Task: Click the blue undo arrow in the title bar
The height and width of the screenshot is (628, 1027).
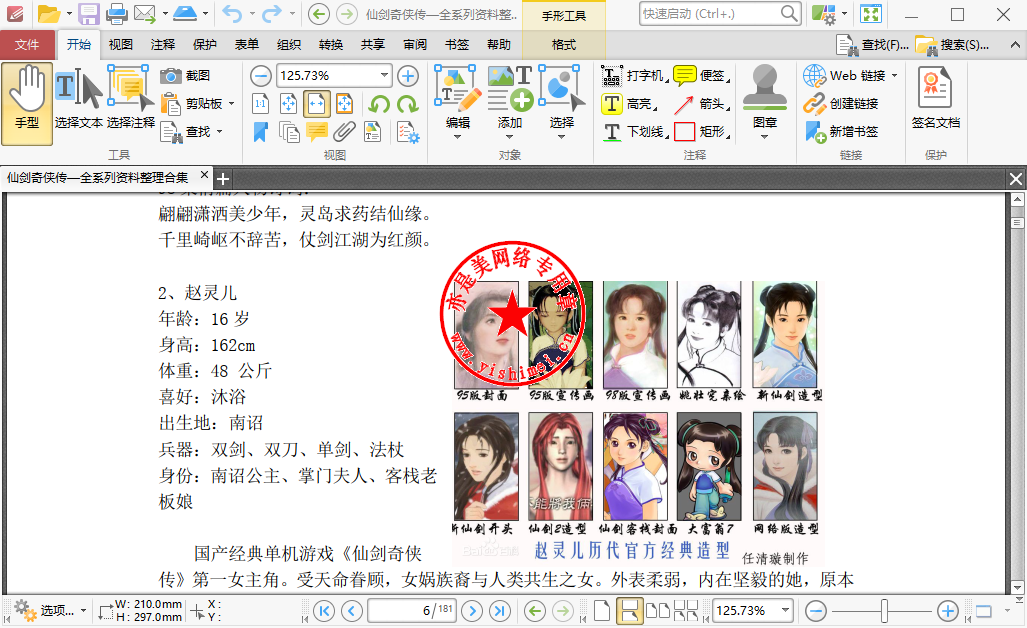Action: point(232,14)
